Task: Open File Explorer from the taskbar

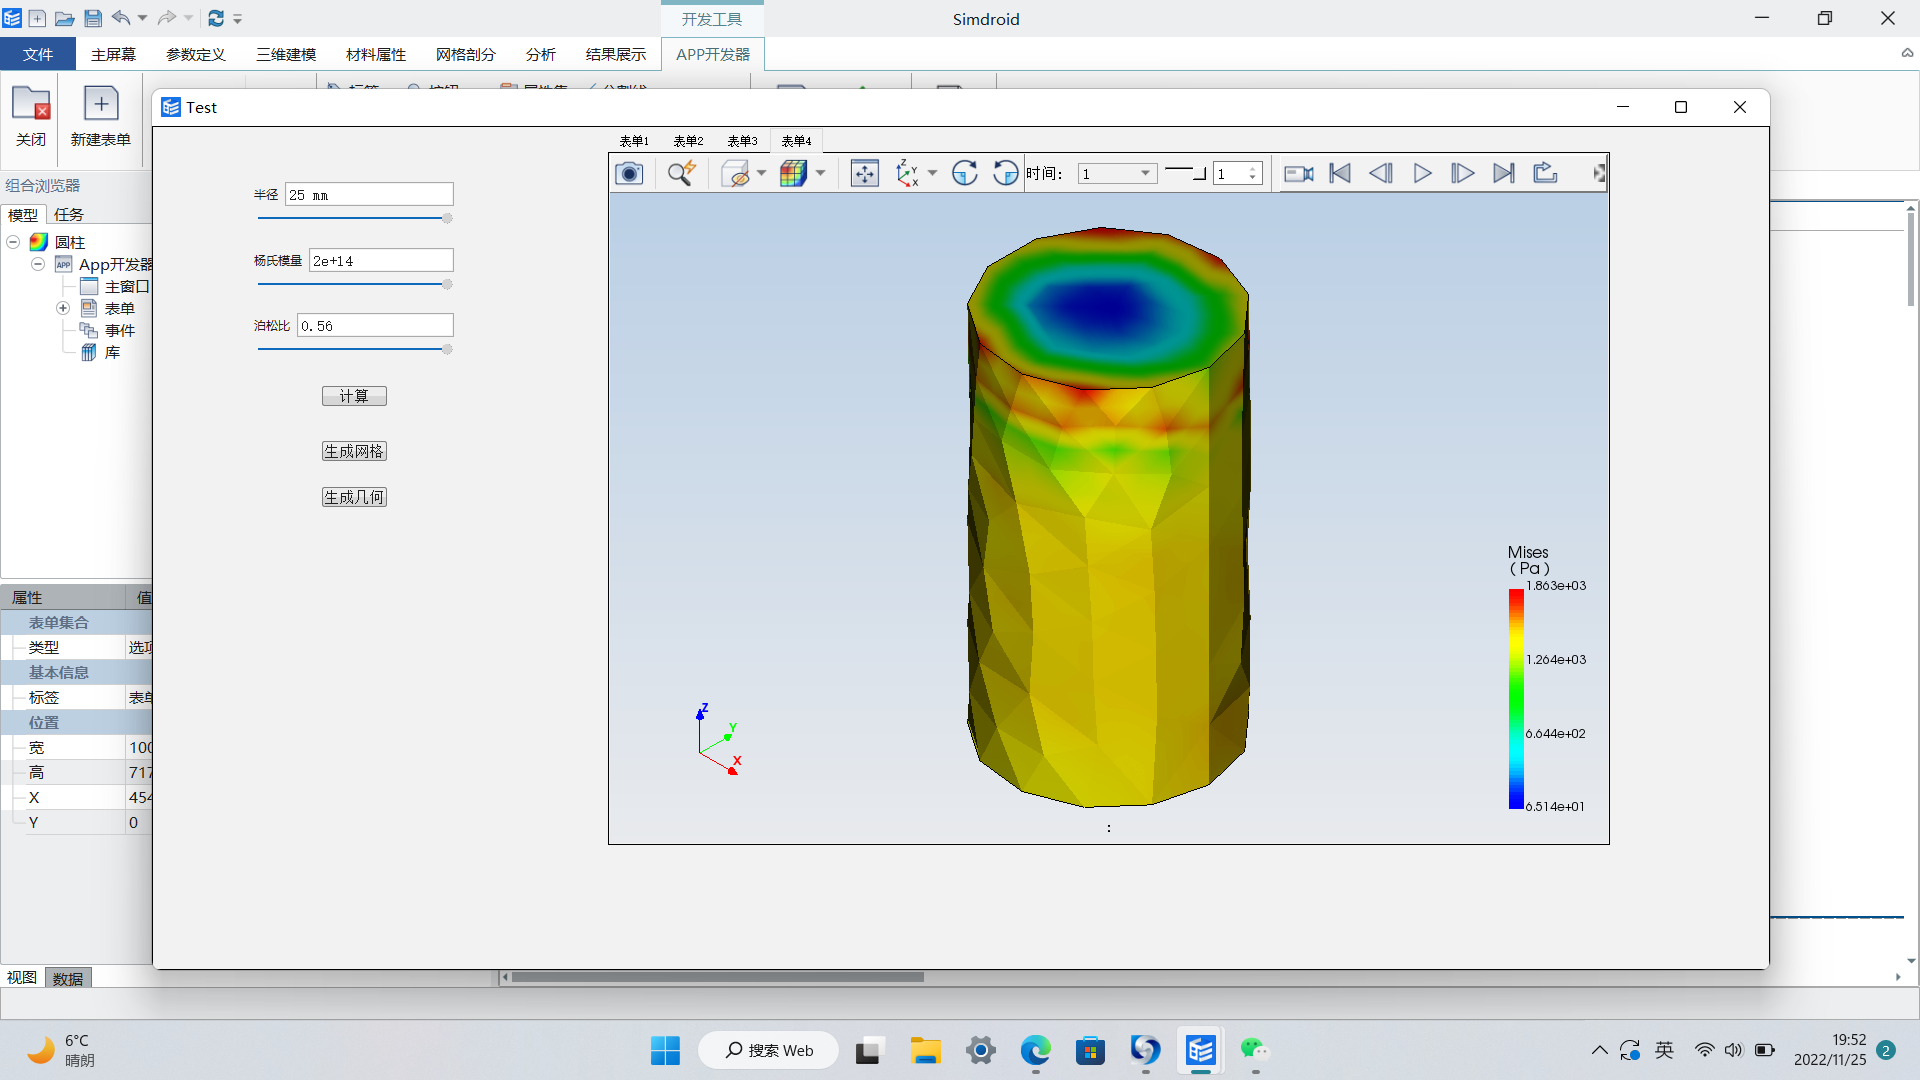Action: tap(925, 1050)
